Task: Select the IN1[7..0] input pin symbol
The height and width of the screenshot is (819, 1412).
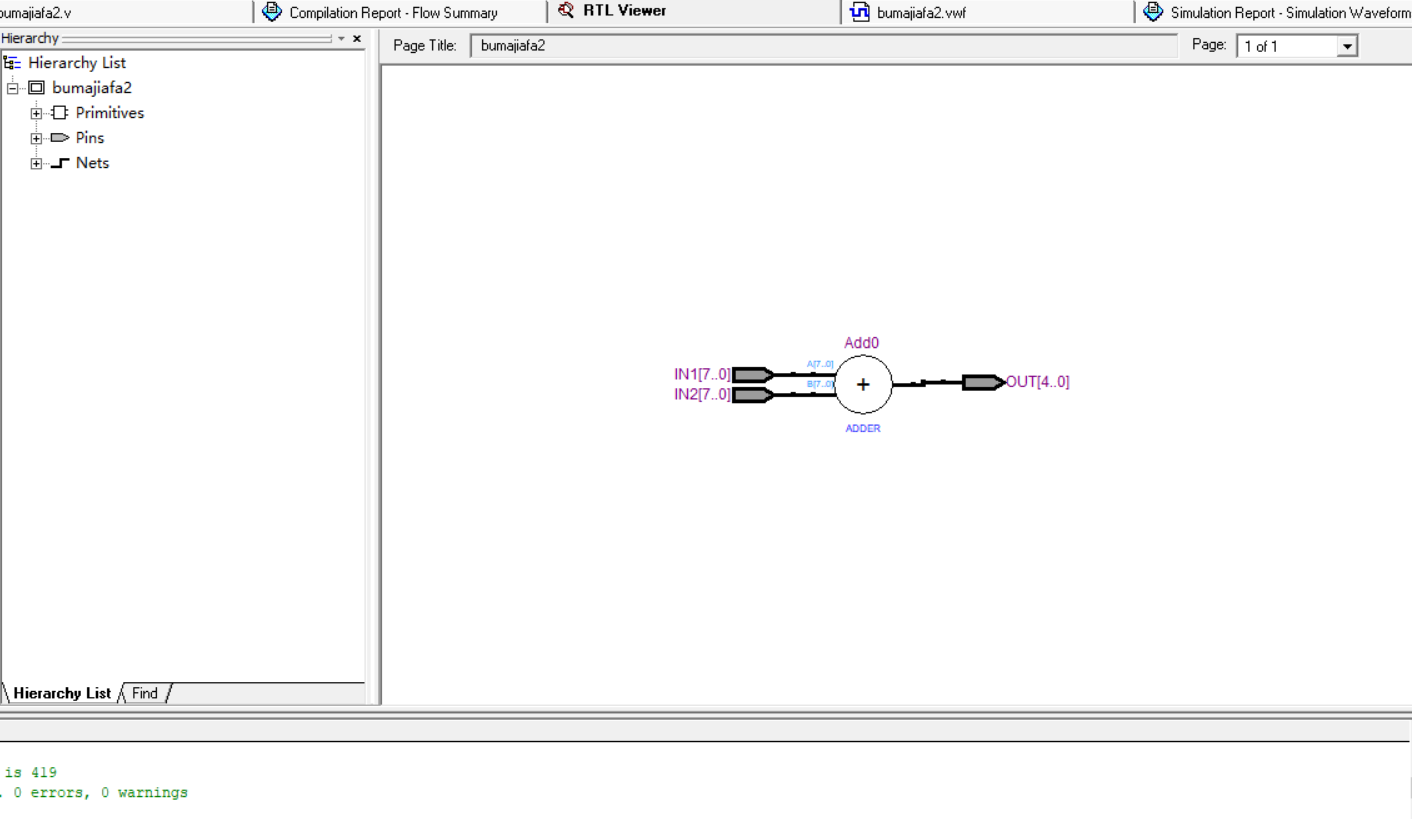Action: 753,375
